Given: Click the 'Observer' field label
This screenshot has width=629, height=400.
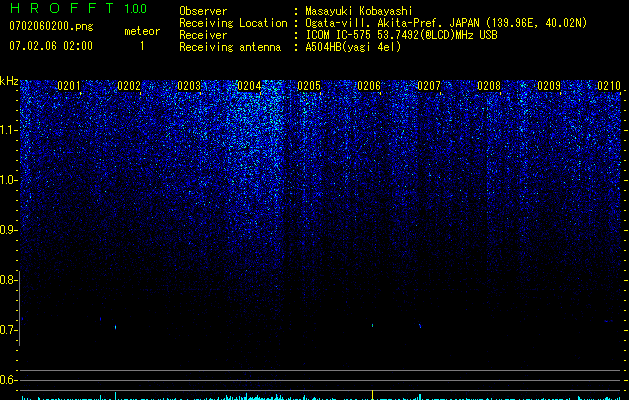Looking at the screenshot, I should coord(203,11).
